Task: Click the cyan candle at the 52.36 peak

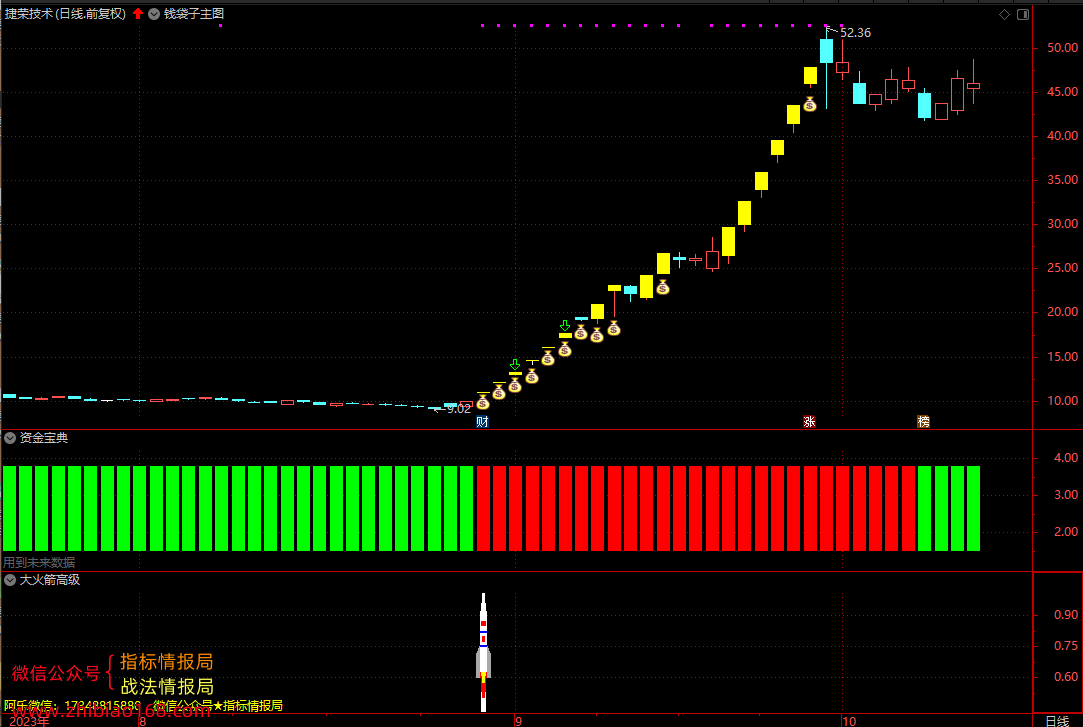Action: pos(826,52)
